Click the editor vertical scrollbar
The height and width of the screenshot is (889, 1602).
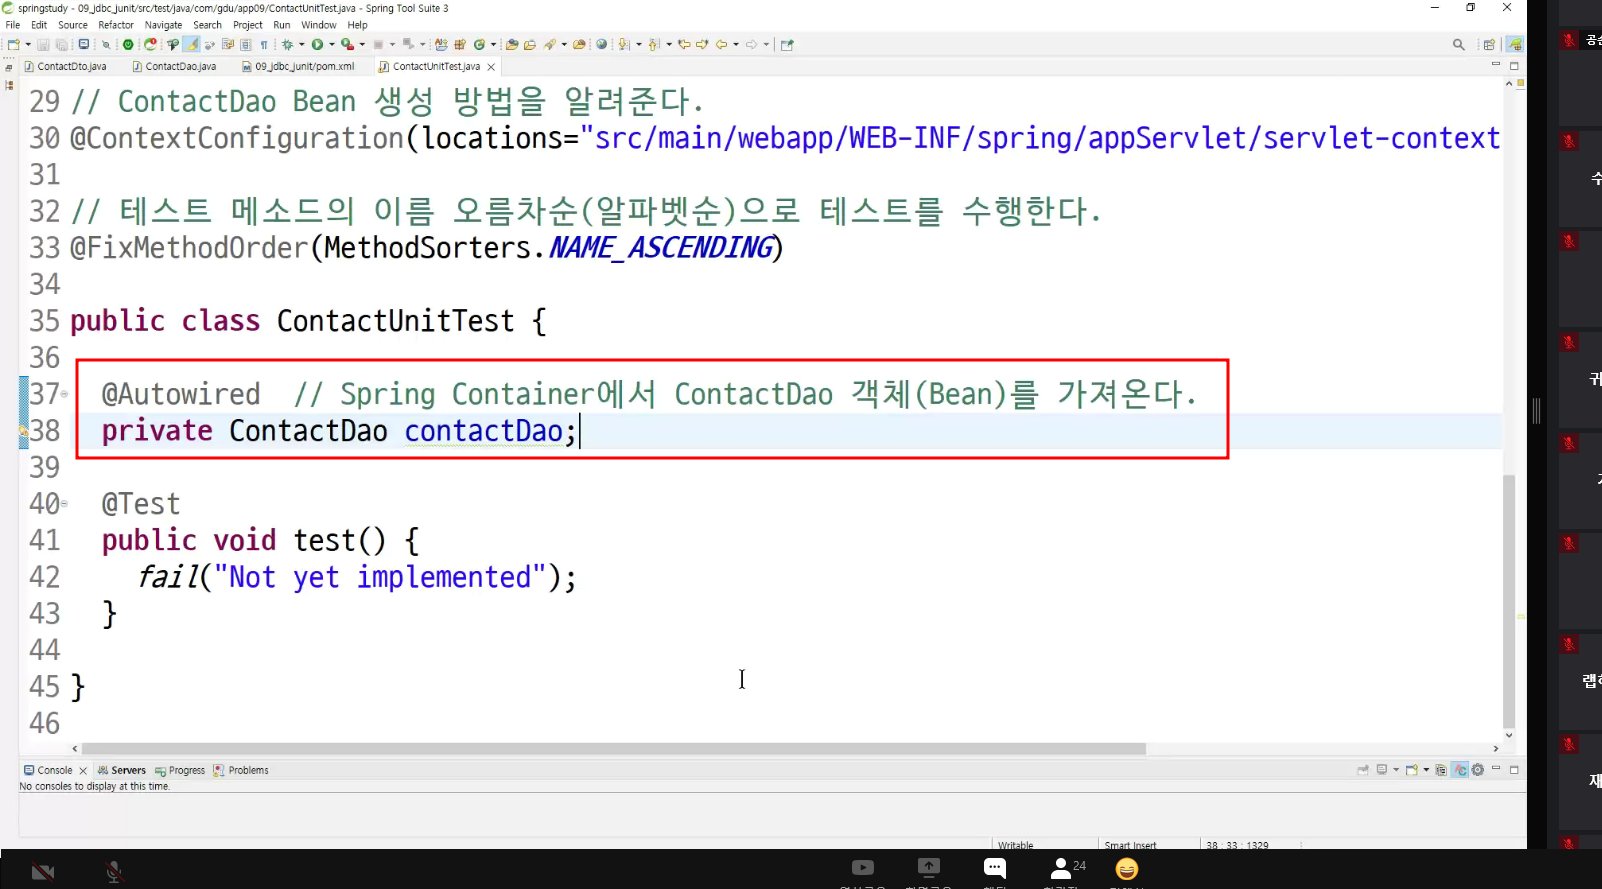1509,600
